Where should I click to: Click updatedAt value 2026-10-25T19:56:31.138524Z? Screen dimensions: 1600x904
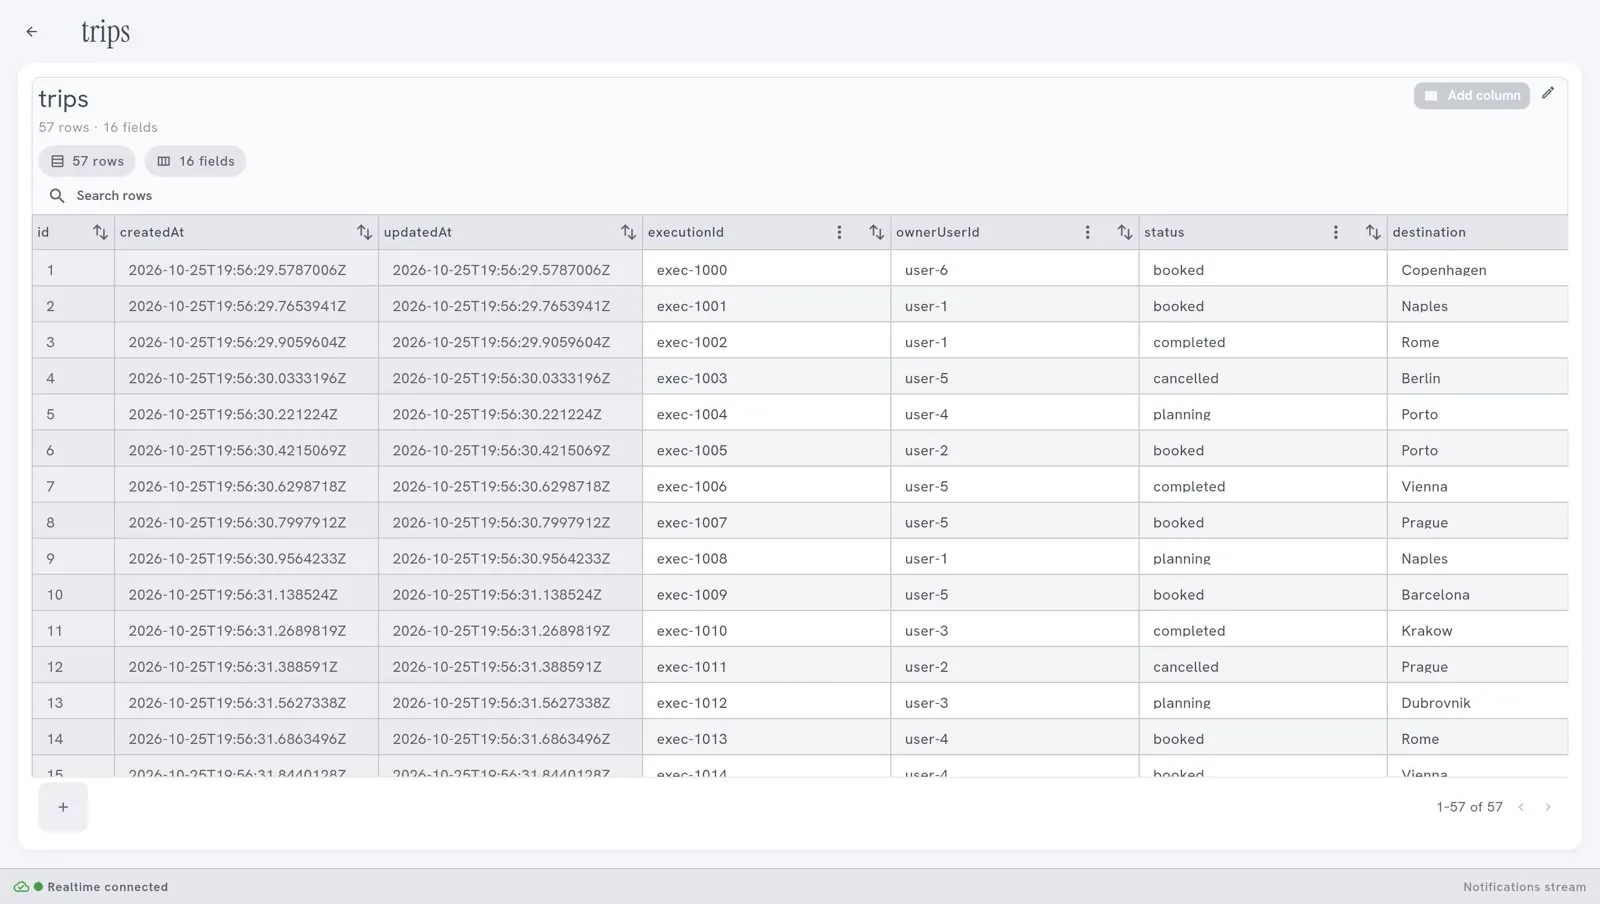click(x=510, y=595)
